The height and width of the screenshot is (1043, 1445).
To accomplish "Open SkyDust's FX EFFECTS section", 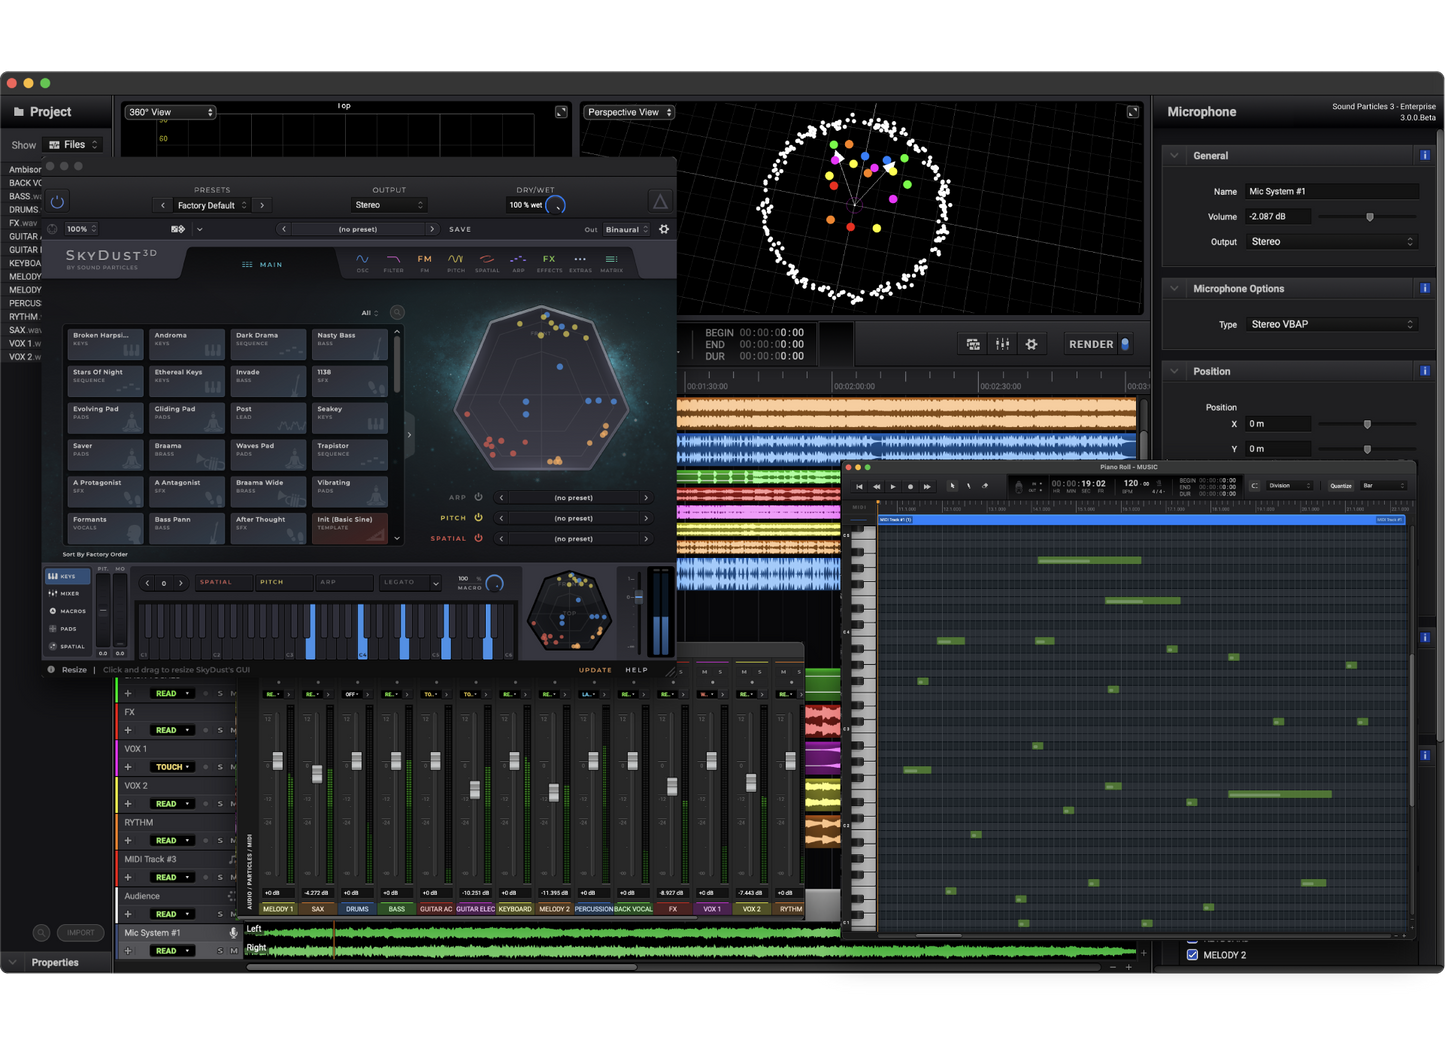I will click(549, 262).
